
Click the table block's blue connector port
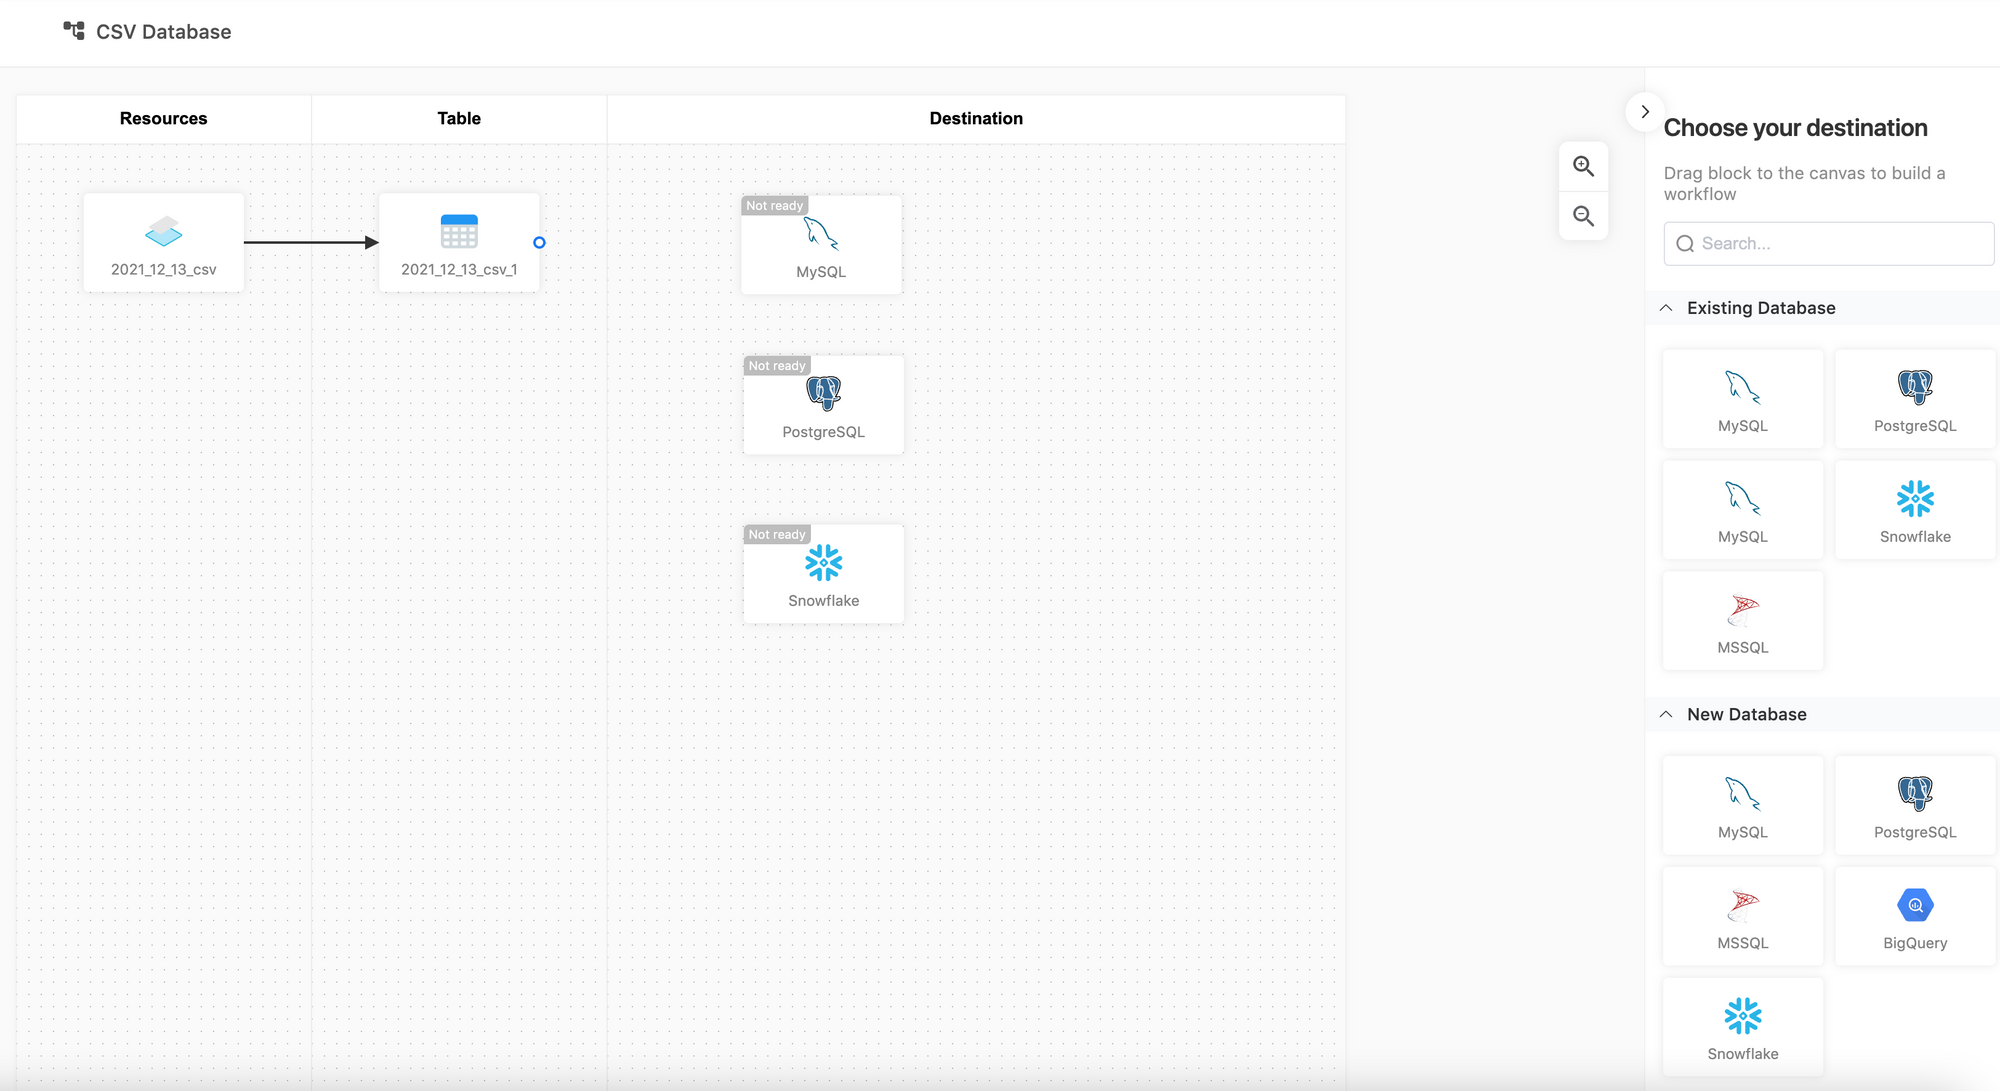coord(539,243)
